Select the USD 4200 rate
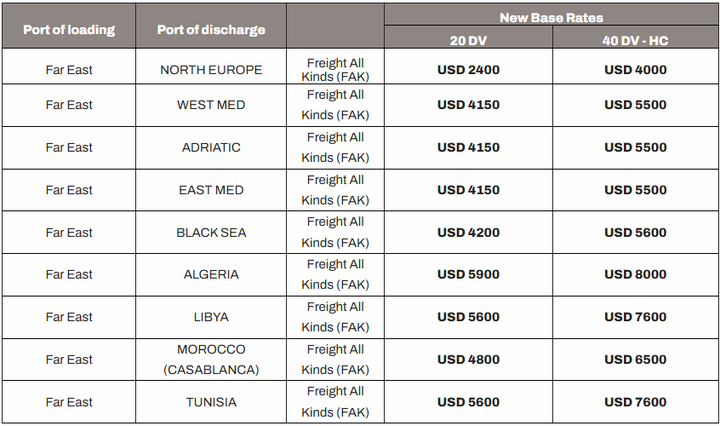Image resolution: width=720 pixels, height=426 pixels. [x=468, y=232]
